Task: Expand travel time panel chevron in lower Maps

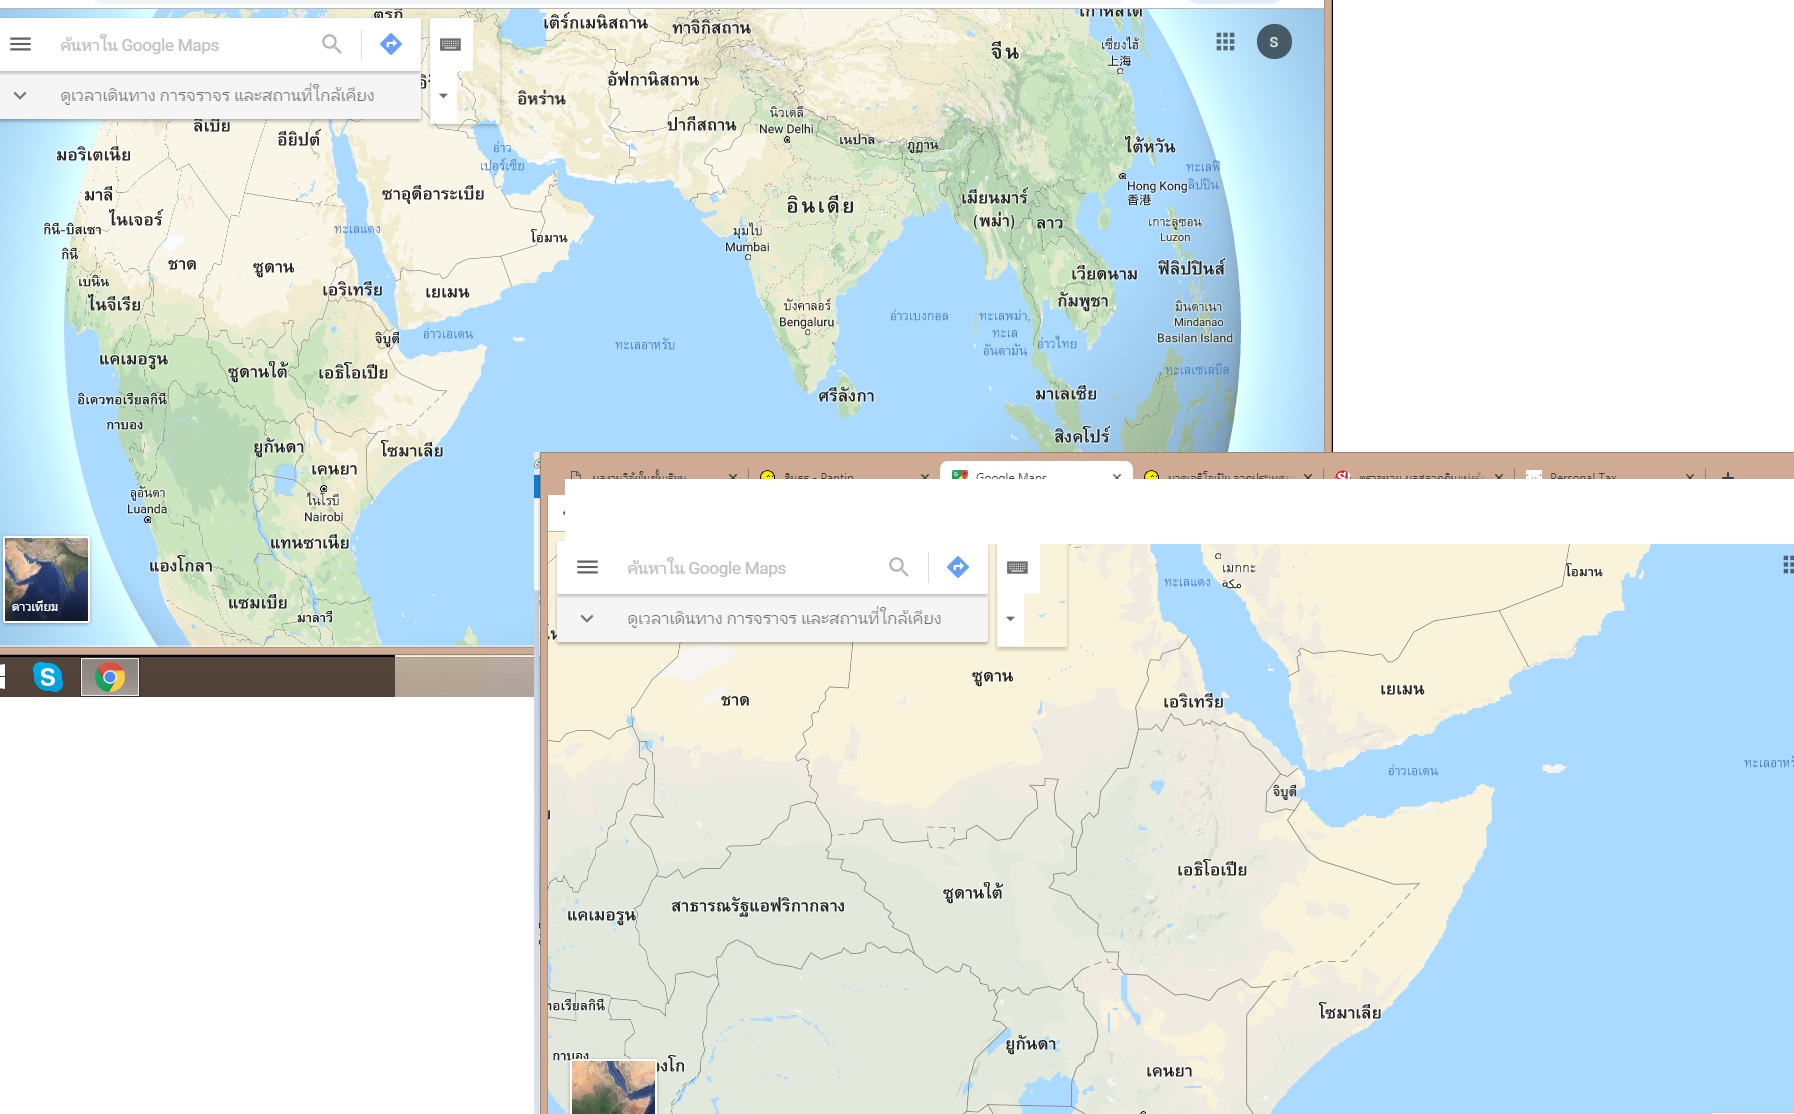Action: pyautogui.click(x=587, y=619)
